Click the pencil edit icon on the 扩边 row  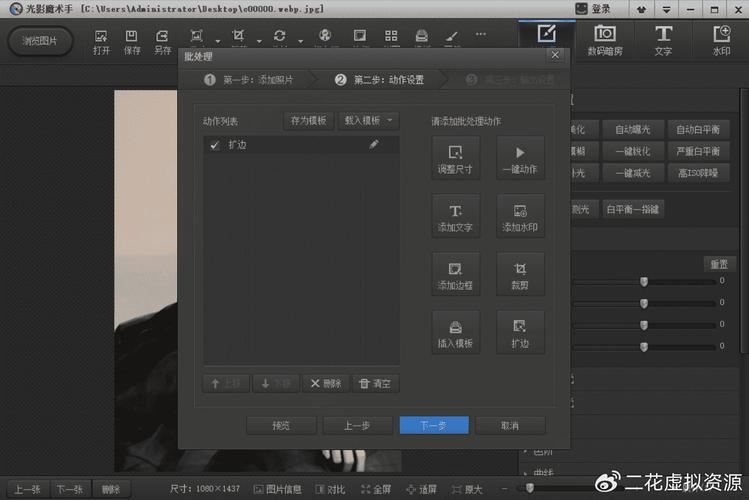[374, 144]
